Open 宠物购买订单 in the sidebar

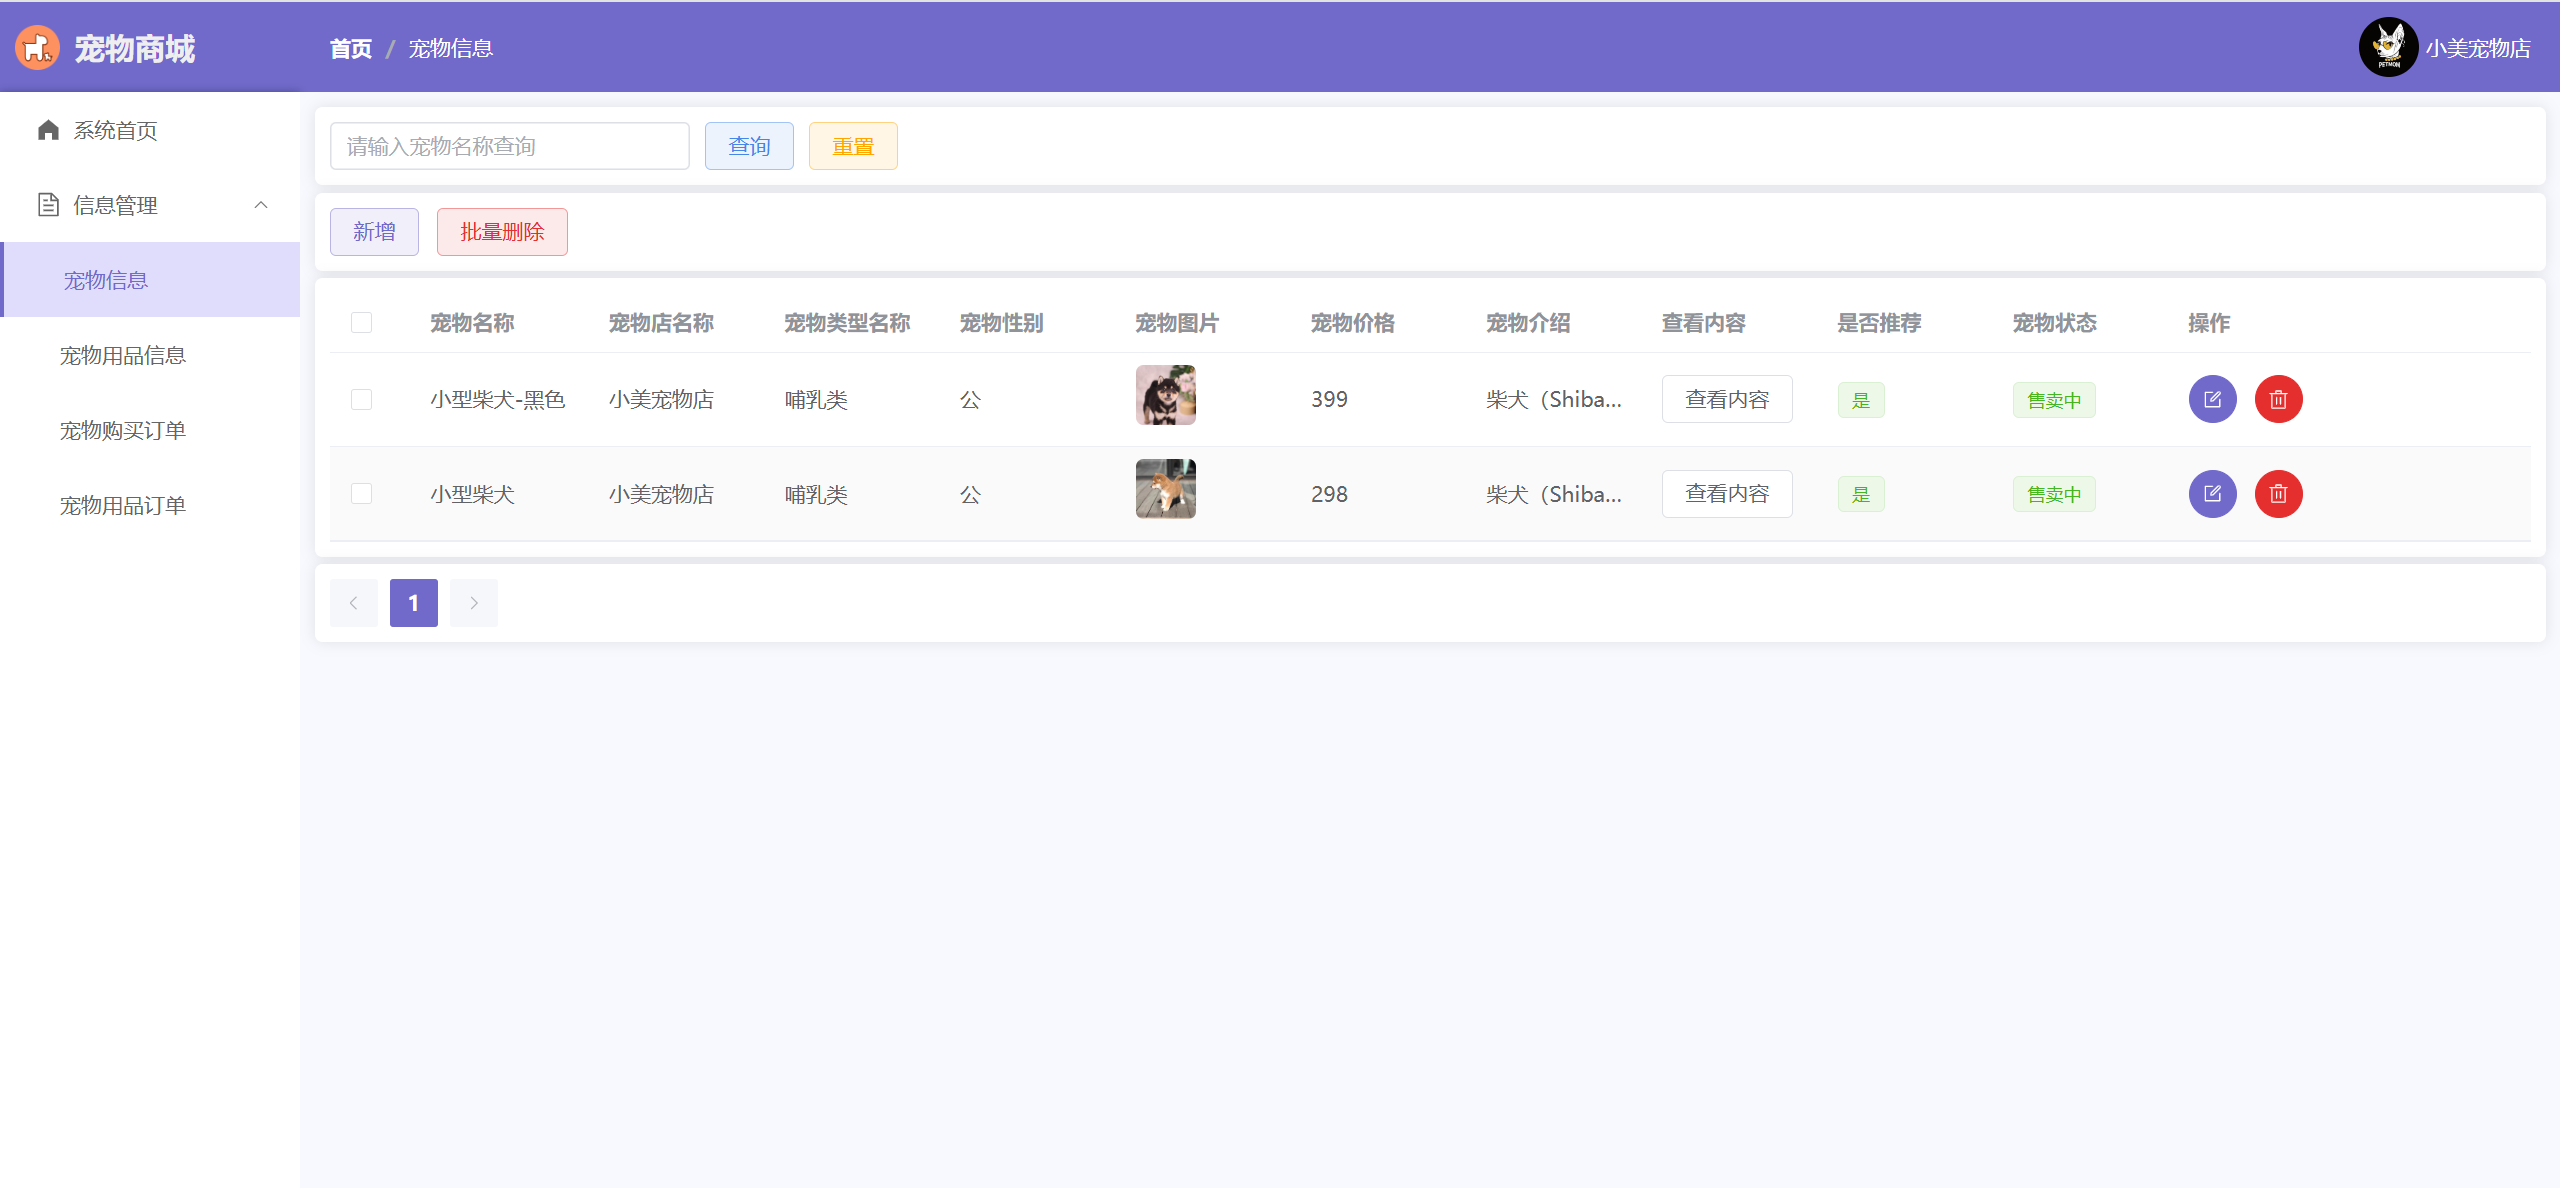[x=123, y=431]
